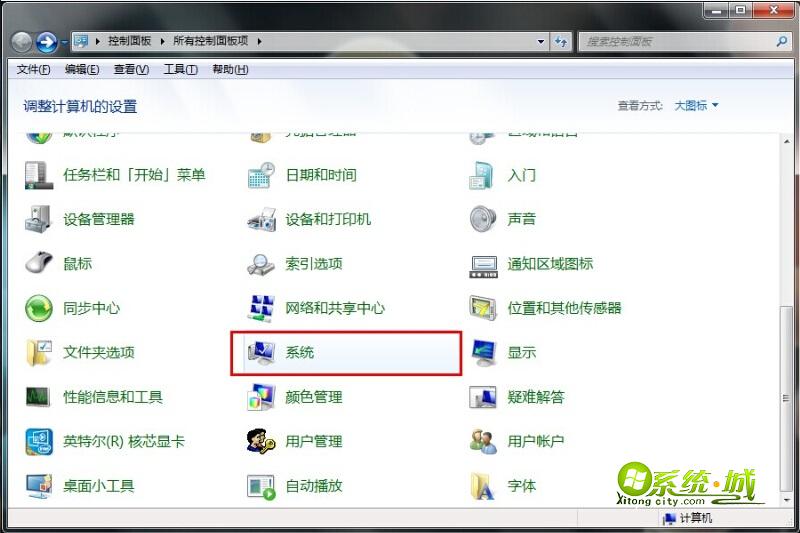Open 字体 folder icon
Viewport: 800px width, 533px height.
[x=483, y=486]
